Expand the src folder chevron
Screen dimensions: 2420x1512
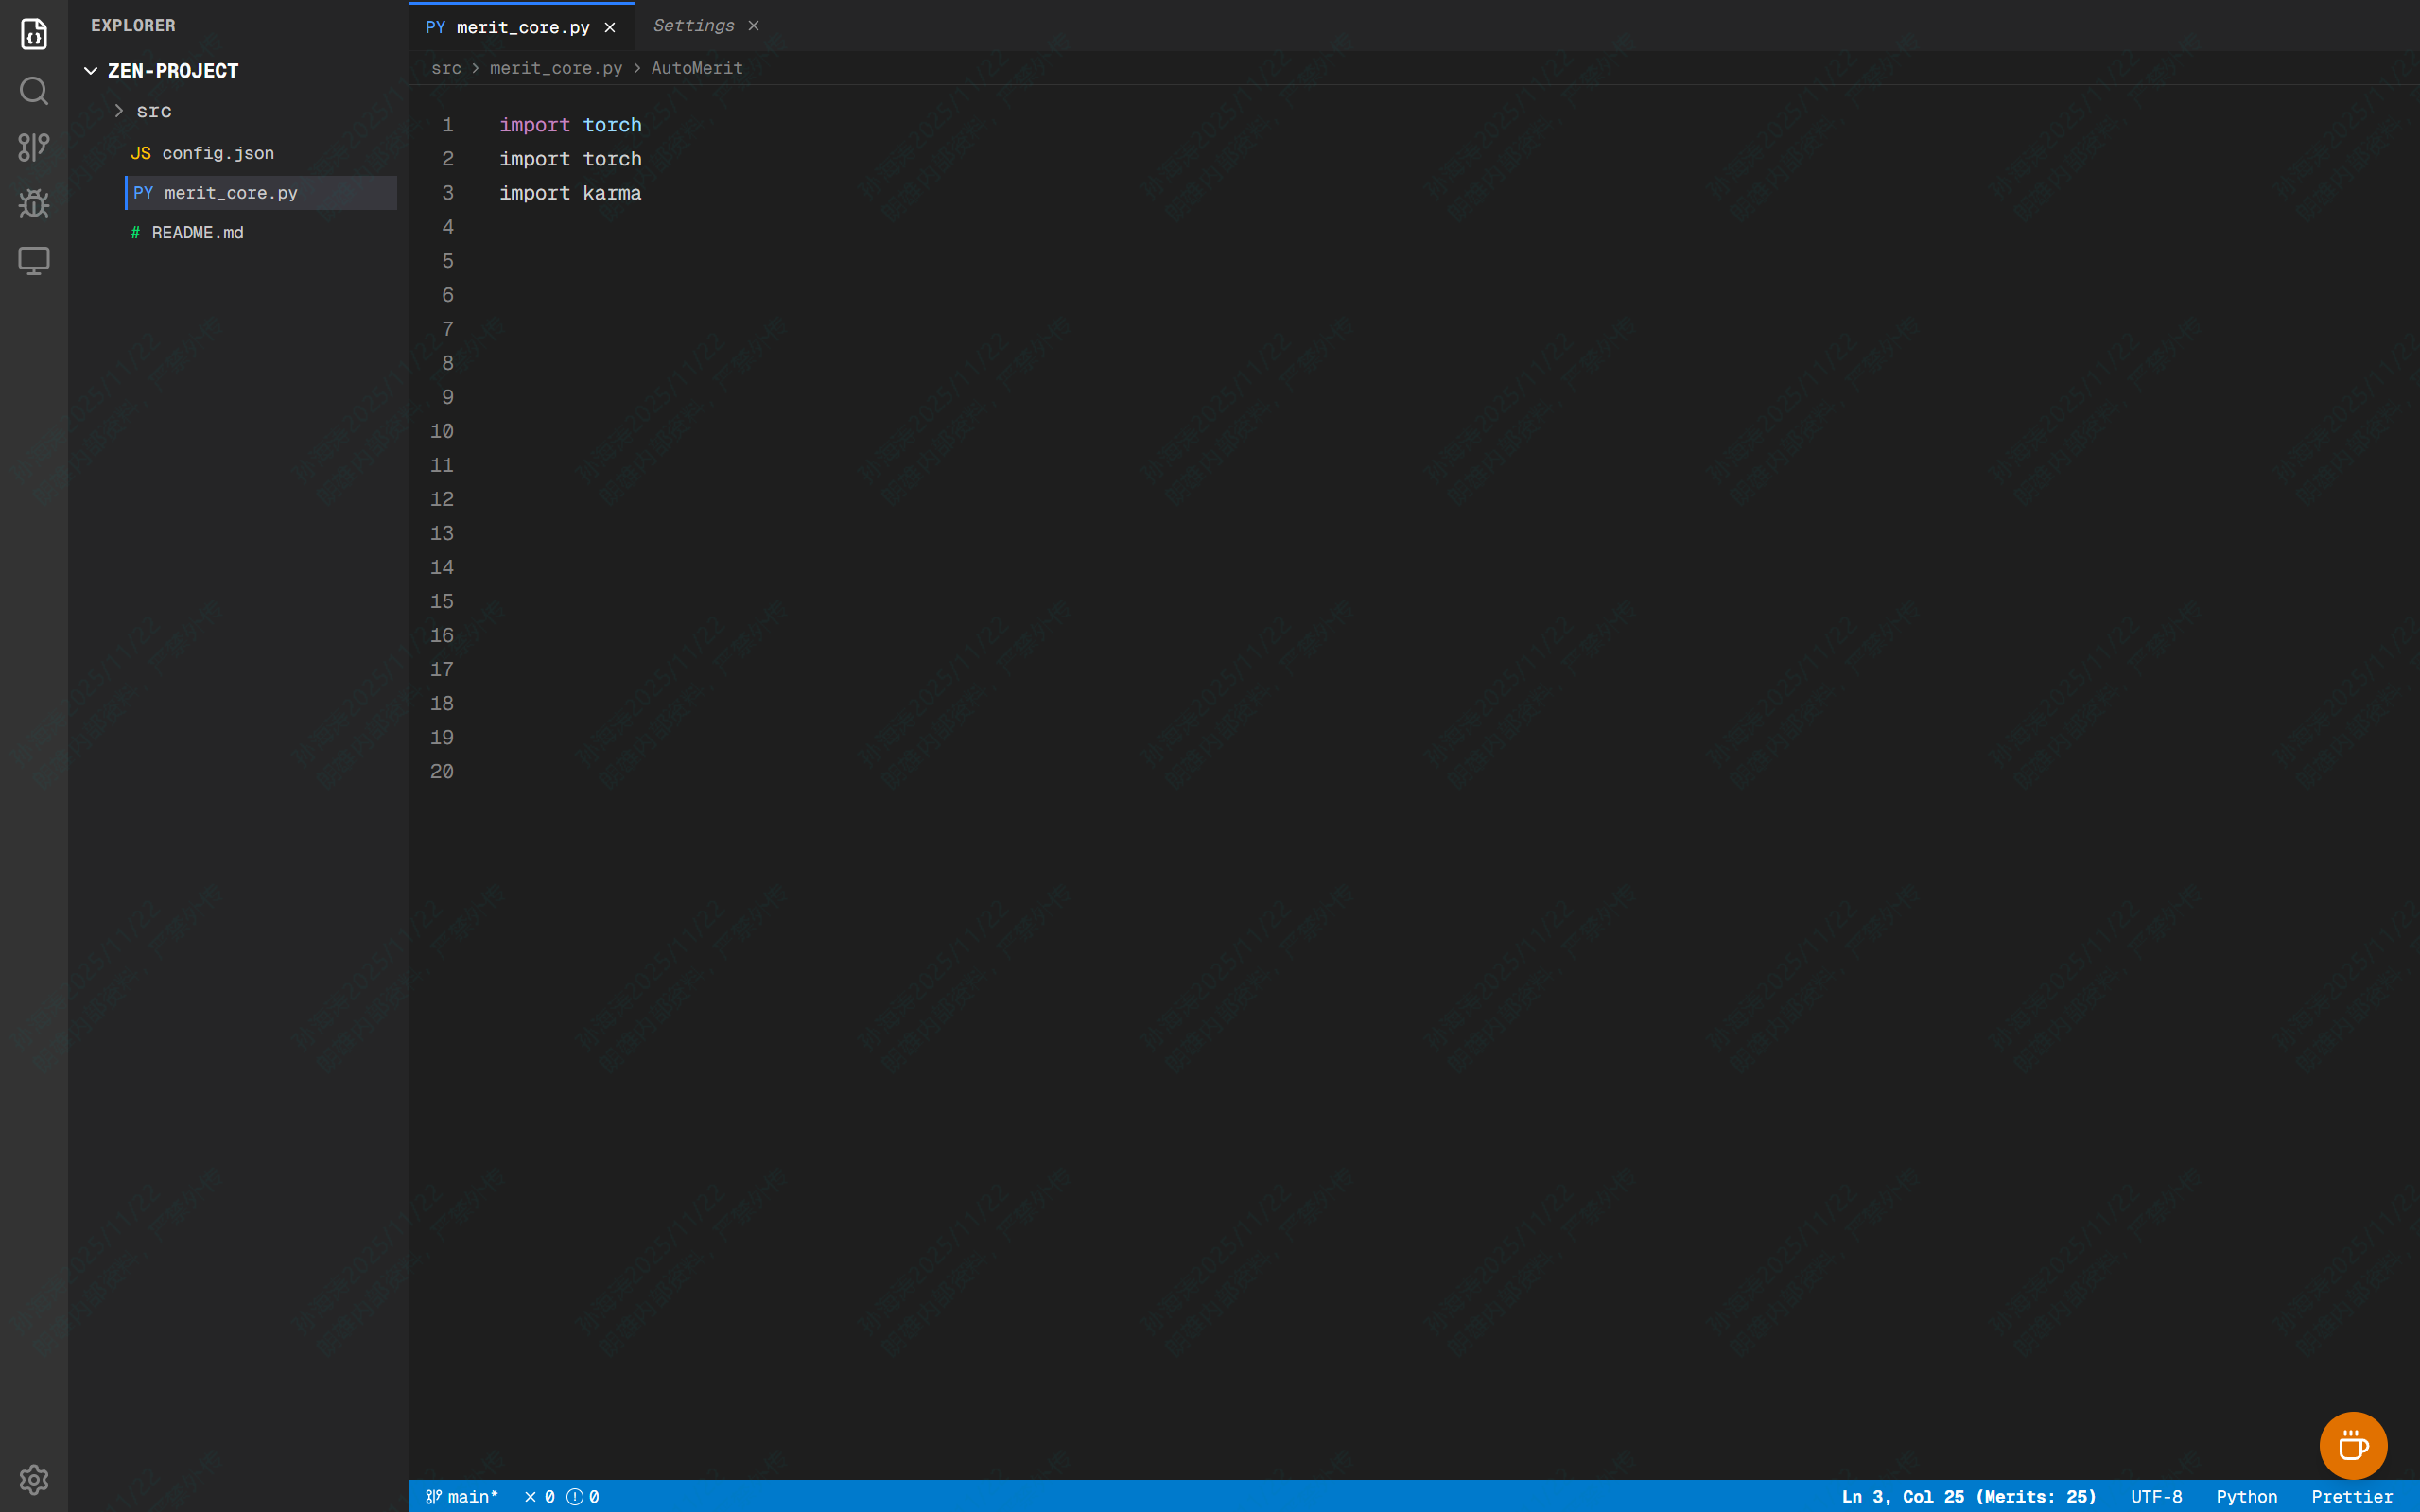119,111
